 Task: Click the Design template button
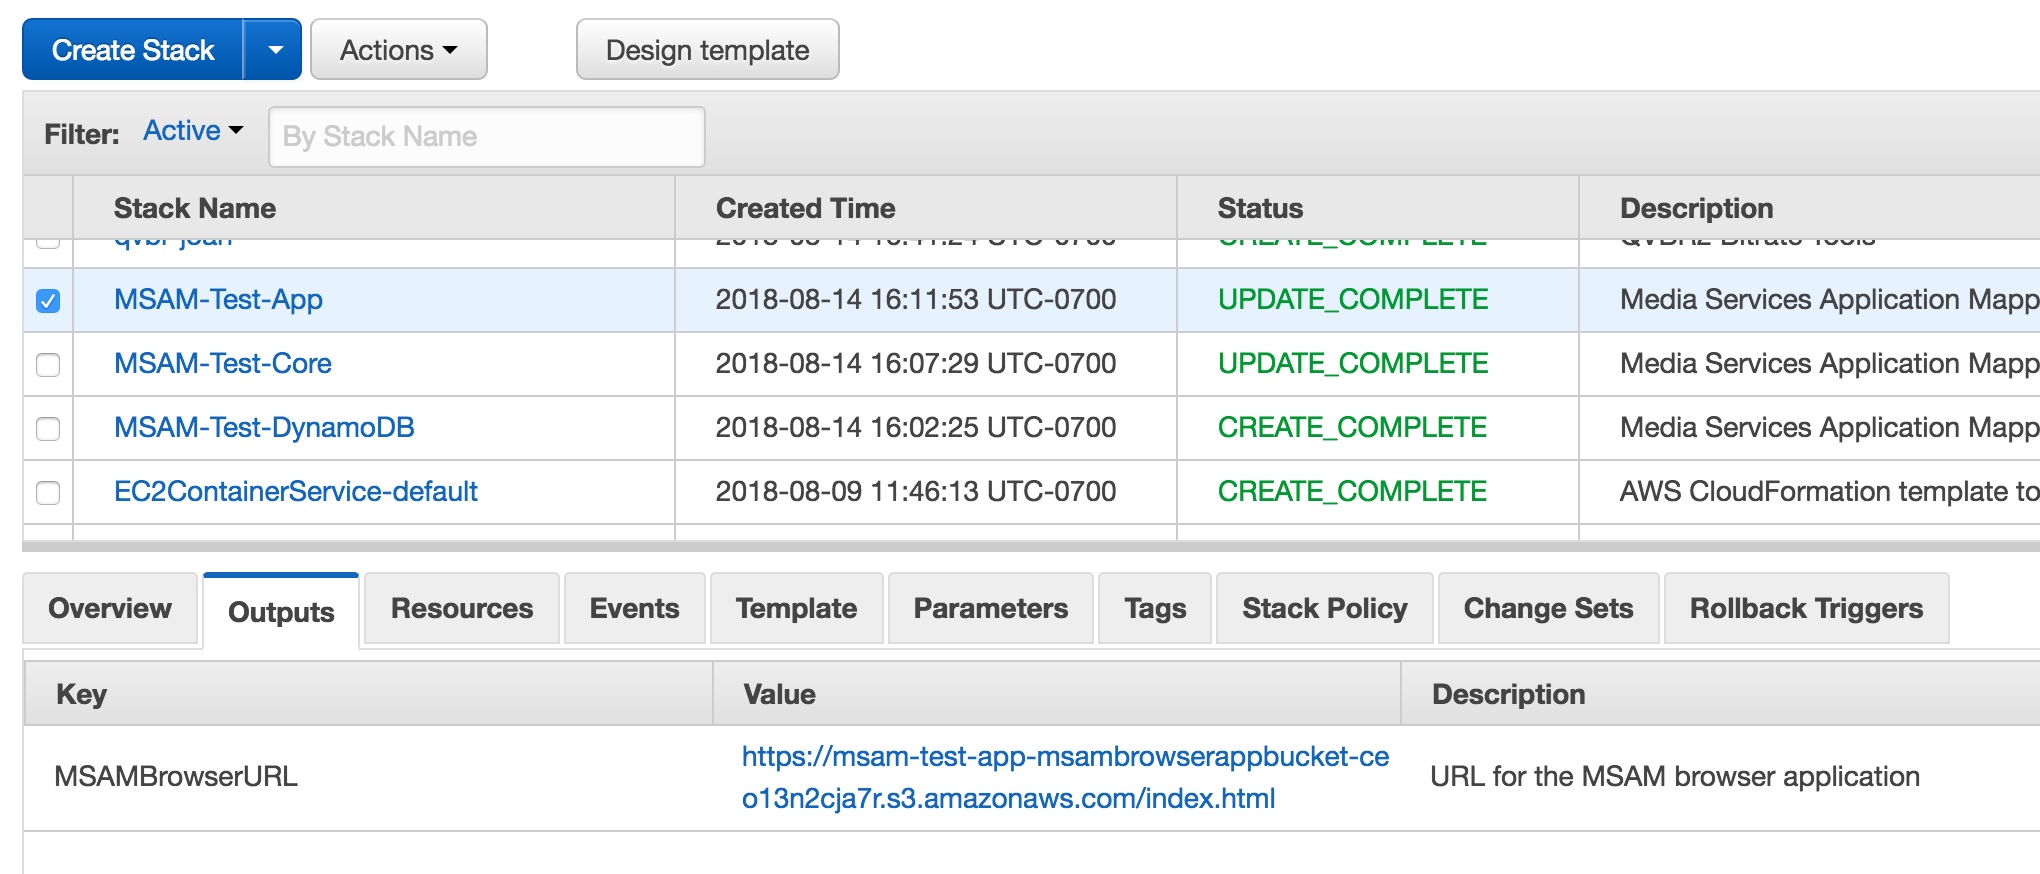708,49
